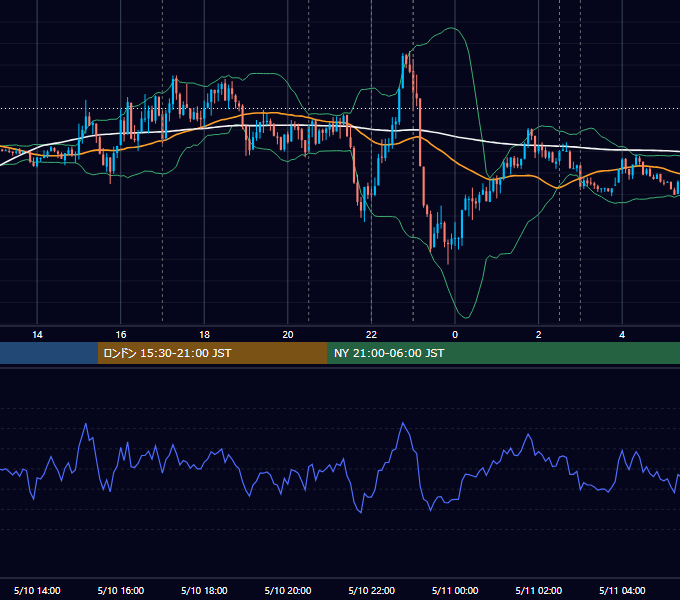
Task: Click the 18 hour label on upper axis
Action: pyautogui.click(x=204, y=335)
